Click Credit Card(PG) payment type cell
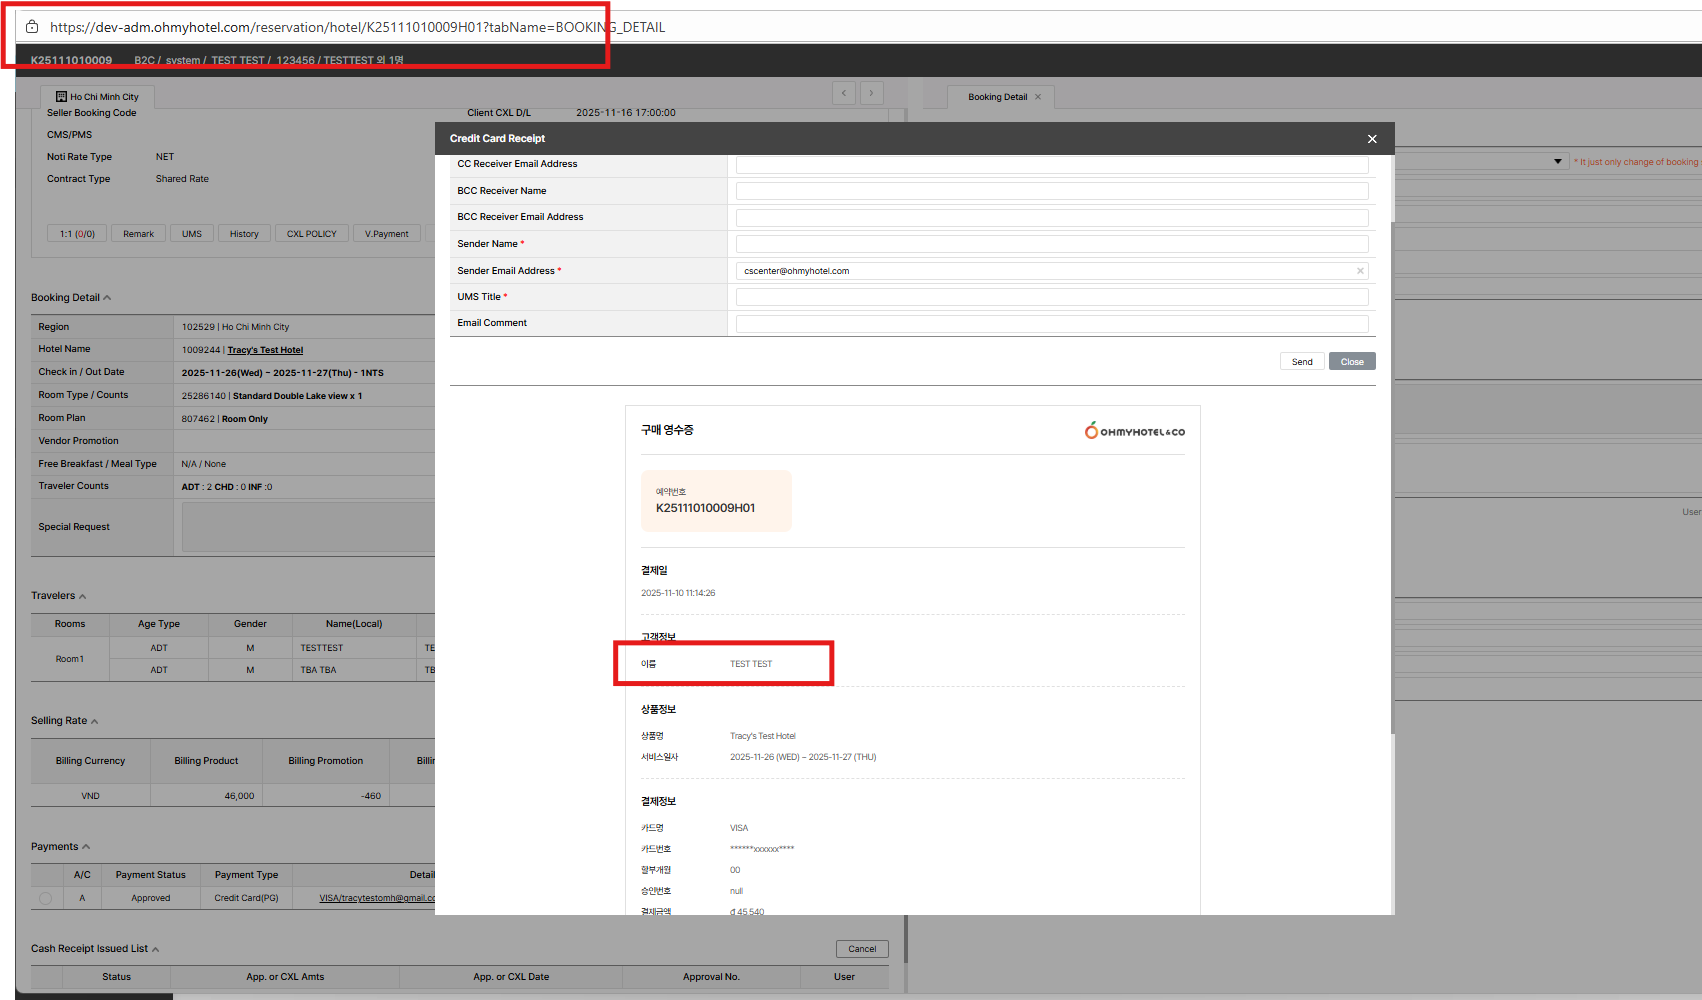The width and height of the screenshot is (1702, 1000). pos(246,898)
